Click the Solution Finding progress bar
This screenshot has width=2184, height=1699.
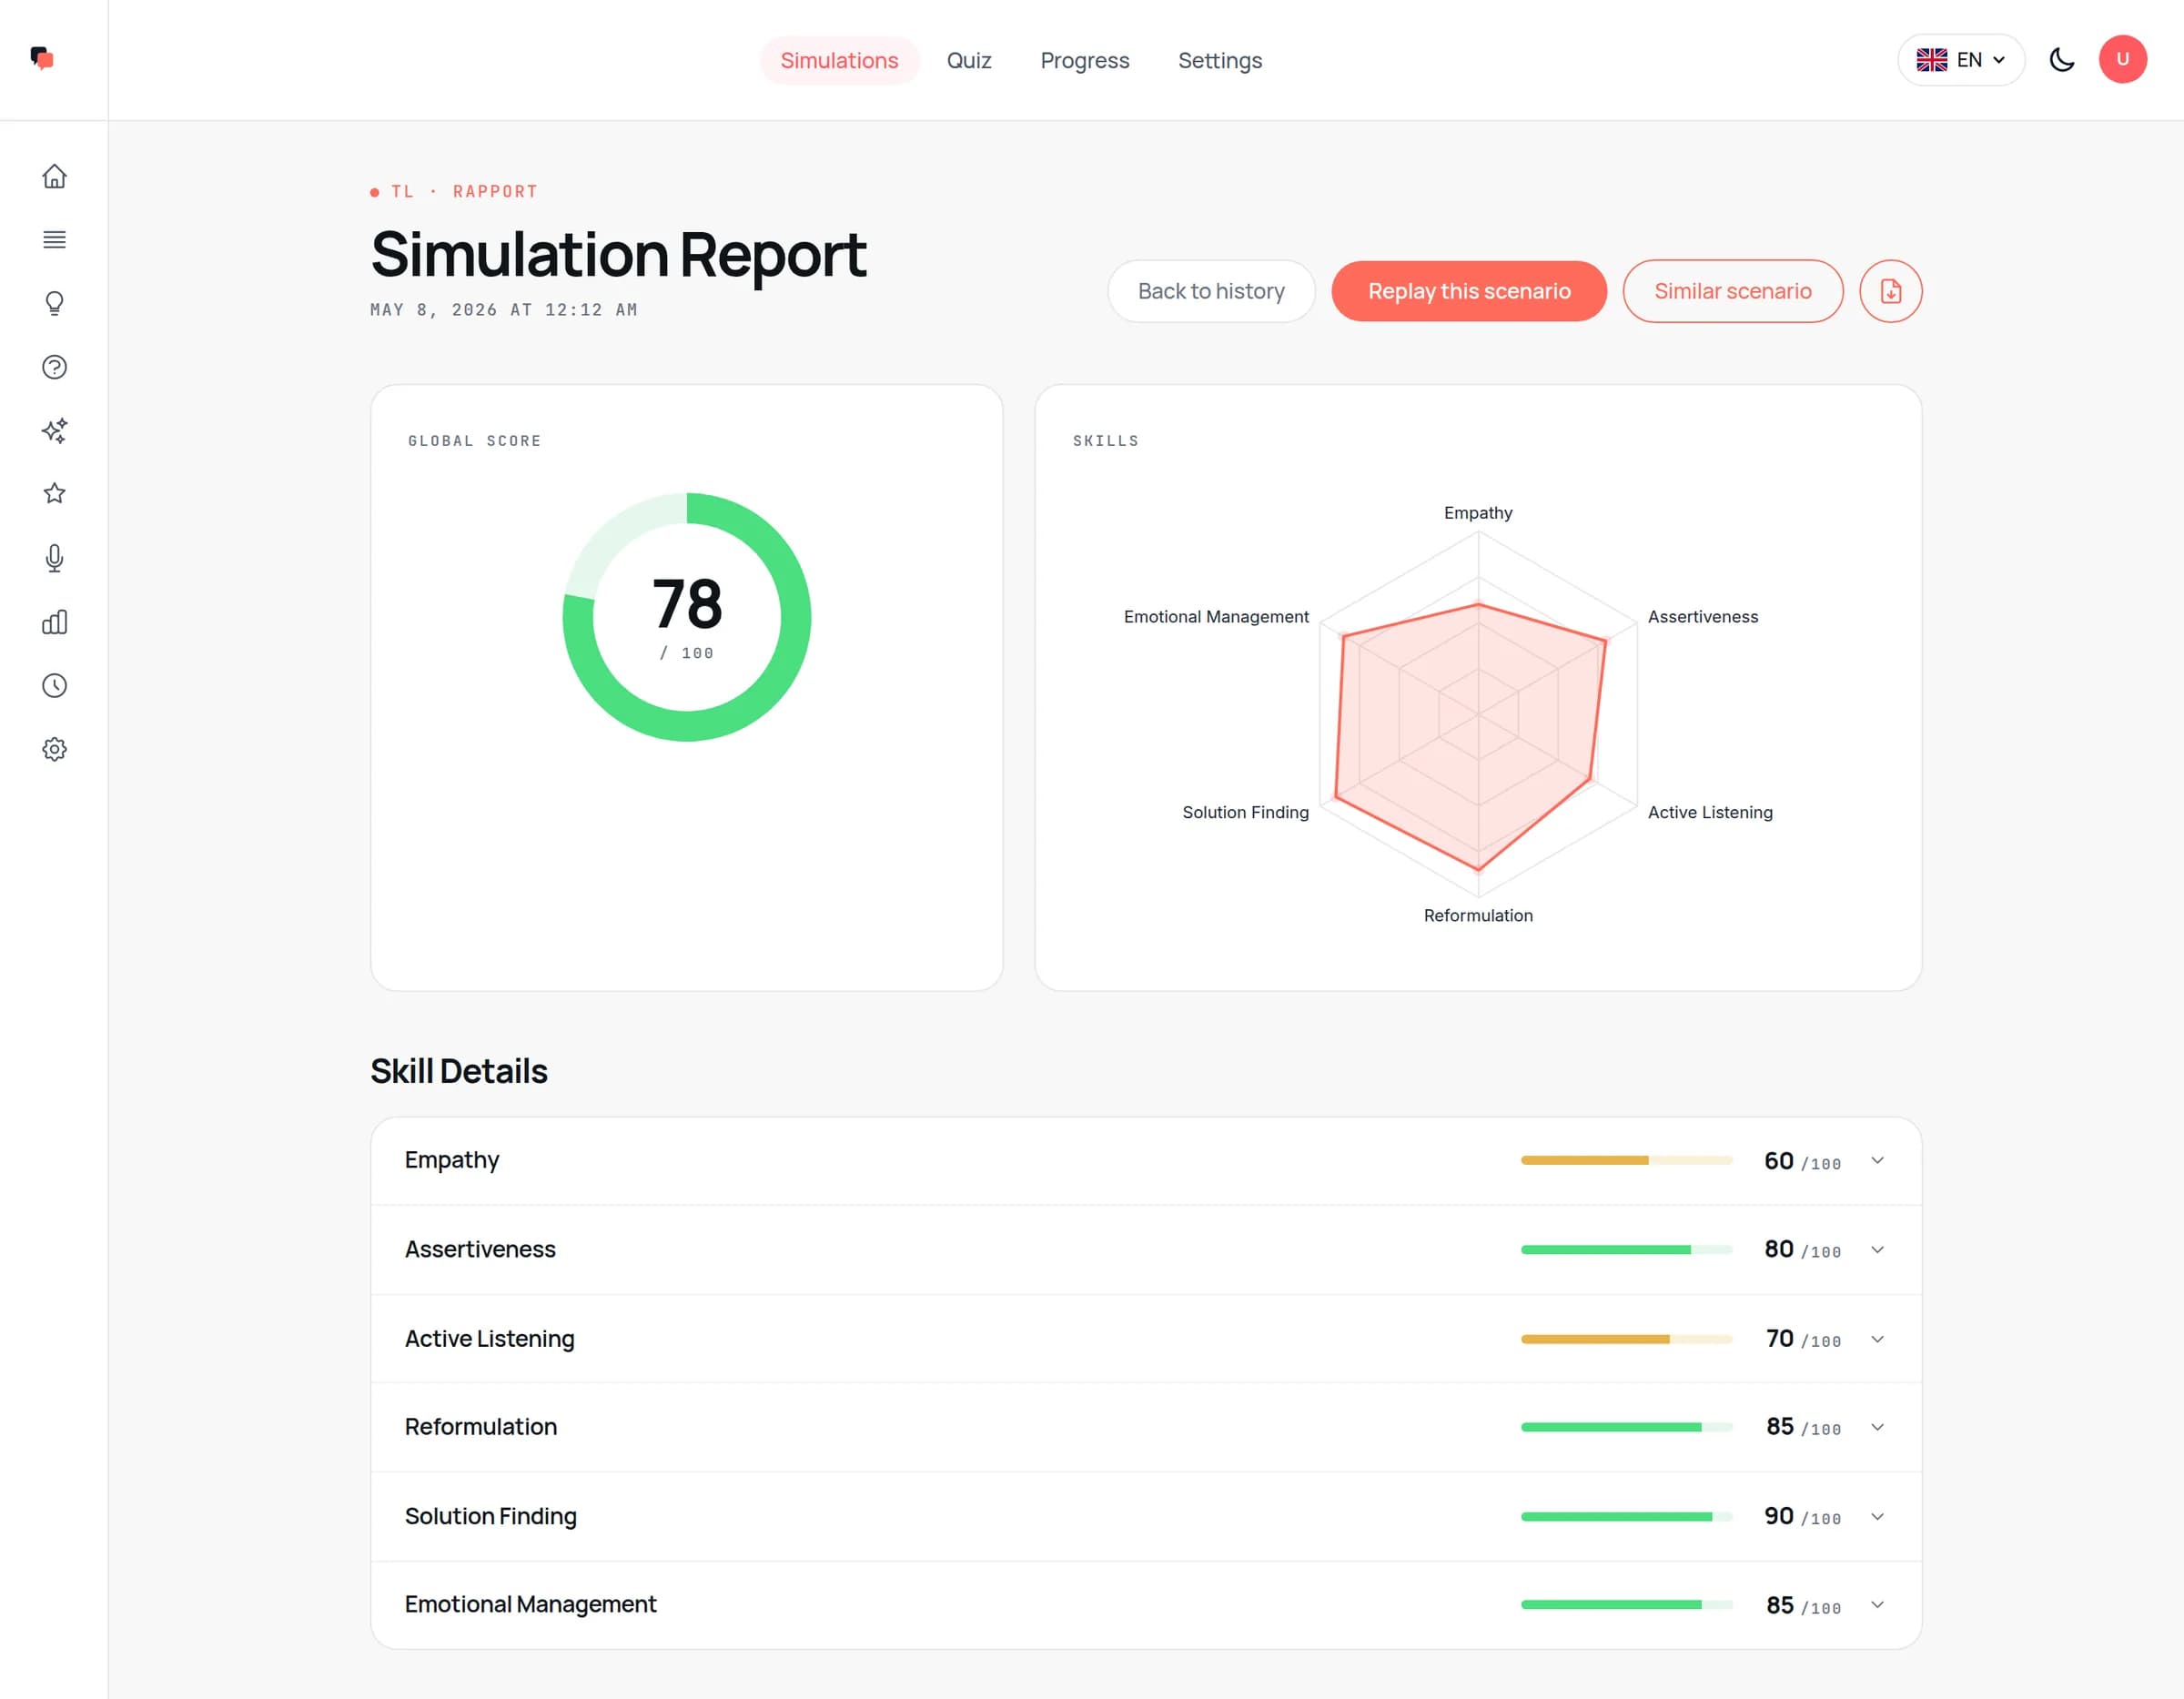pyautogui.click(x=1626, y=1516)
